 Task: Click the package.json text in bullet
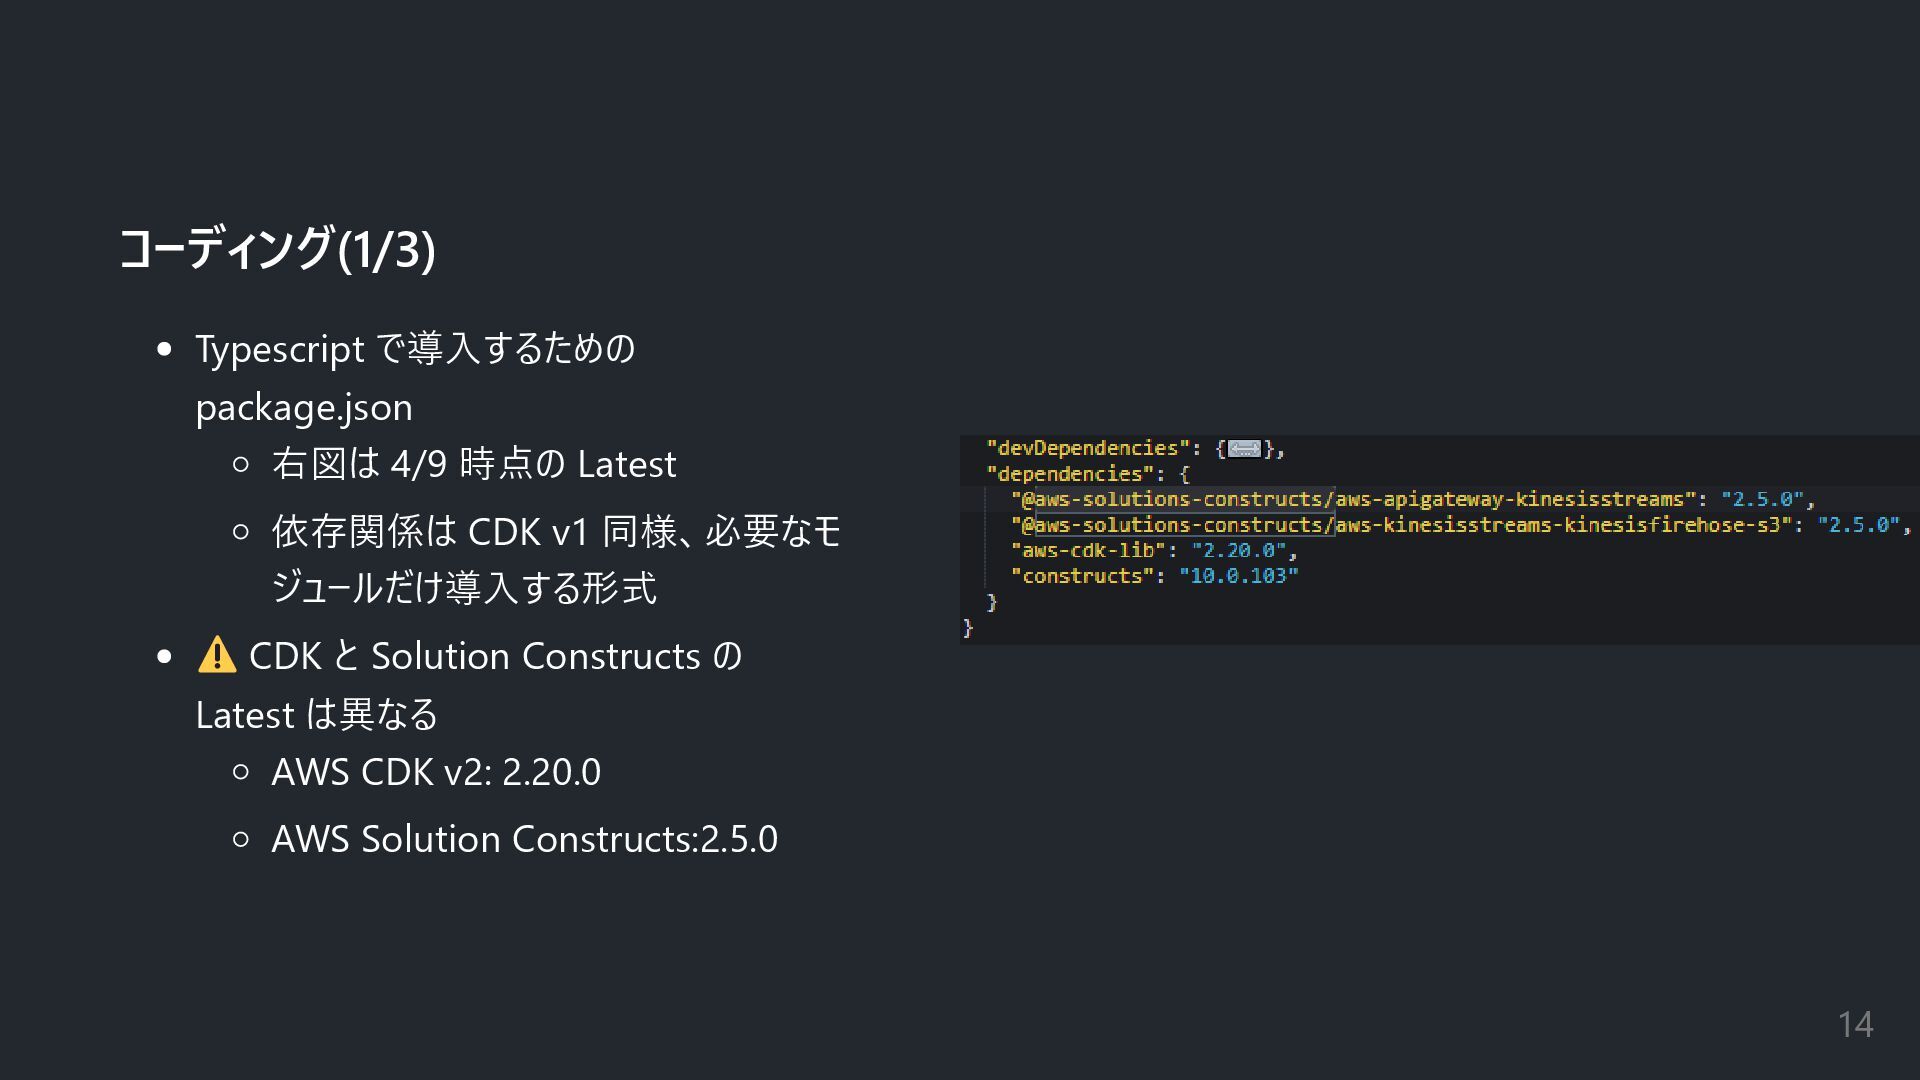click(x=304, y=407)
